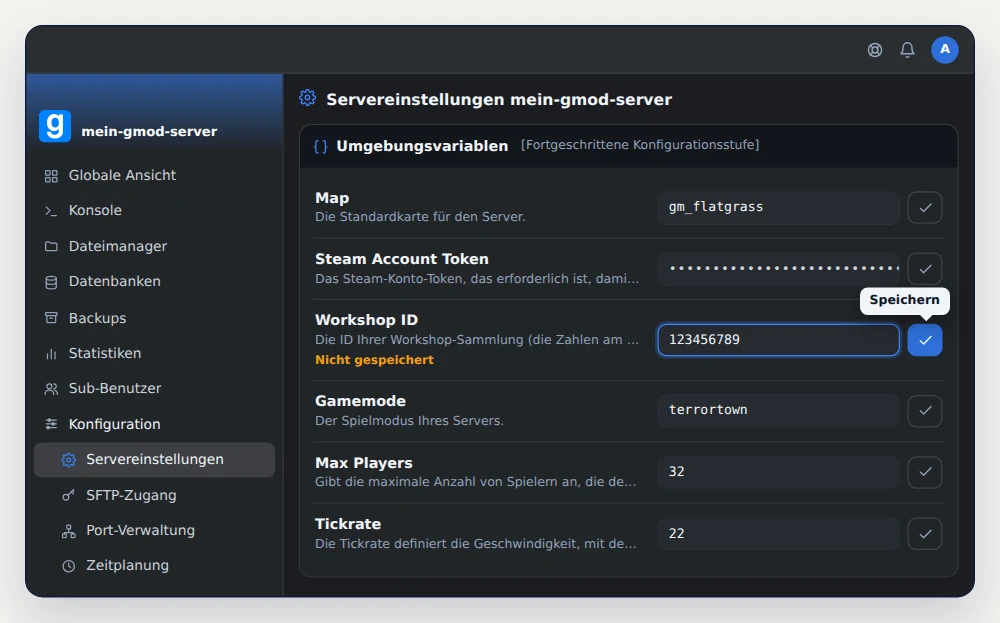
Task: Click the Servereinstellungen gear icon in sidebar
Action: coord(68,460)
